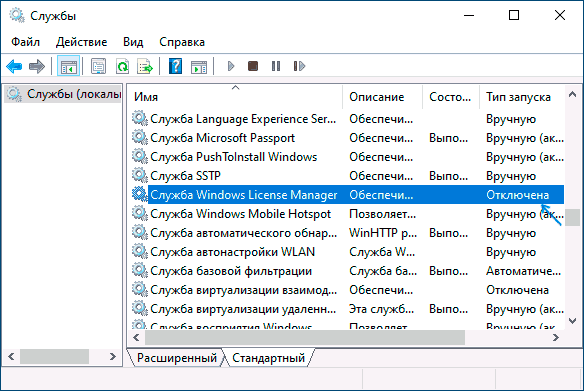
Task: Click gear icon of Windows Mobile Hotspot row
Action: pyautogui.click(x=140, y=213)
